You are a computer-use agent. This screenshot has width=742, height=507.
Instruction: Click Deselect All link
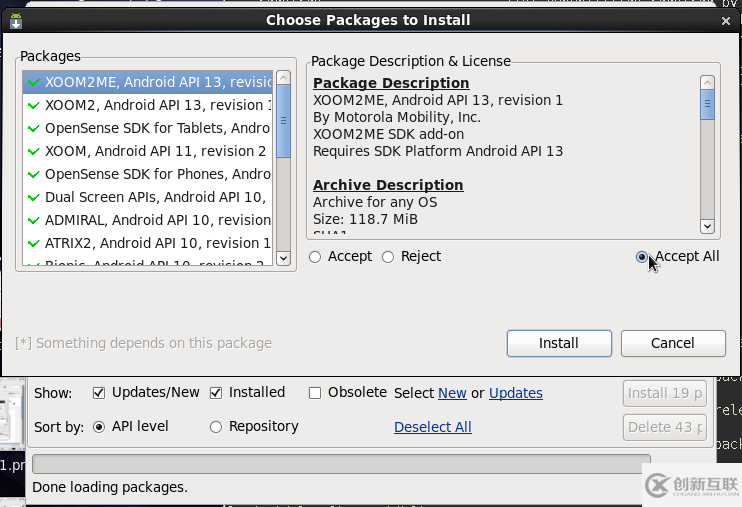tap(433, 427)
